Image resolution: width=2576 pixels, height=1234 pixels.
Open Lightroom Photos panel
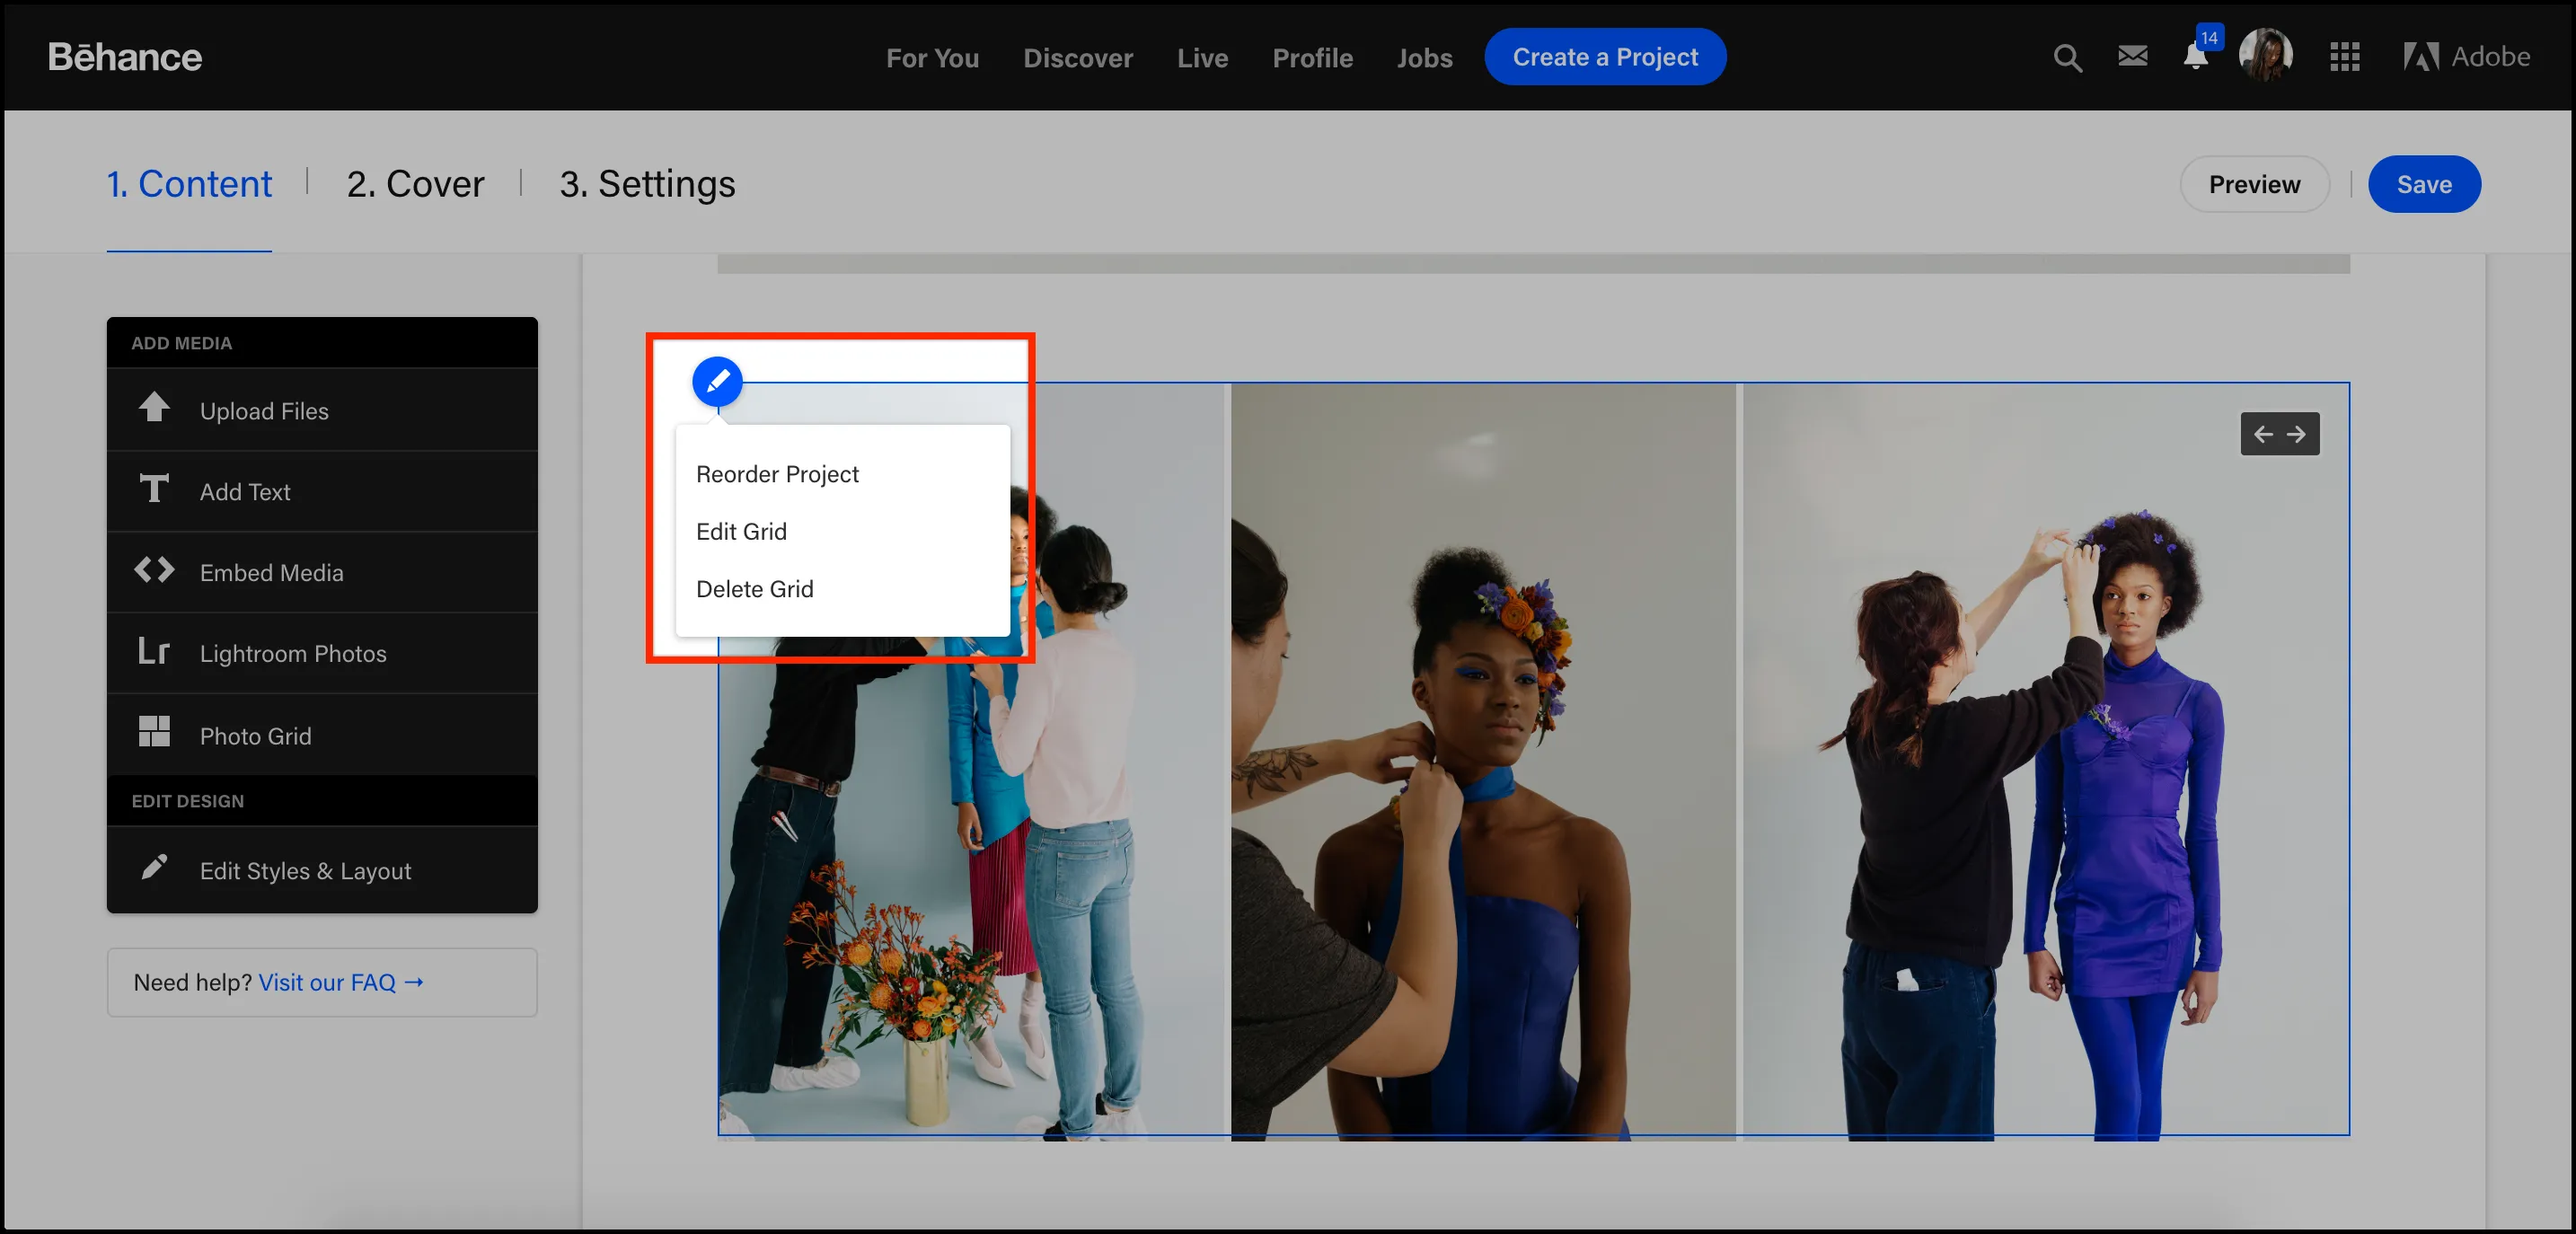pos(293,652)
